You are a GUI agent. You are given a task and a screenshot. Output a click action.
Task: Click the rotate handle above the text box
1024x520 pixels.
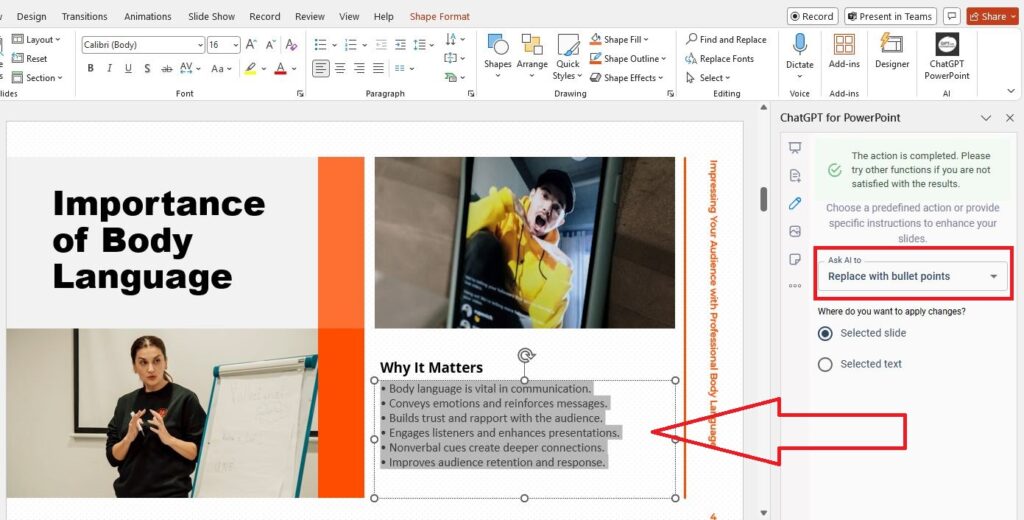coord(526,355)
